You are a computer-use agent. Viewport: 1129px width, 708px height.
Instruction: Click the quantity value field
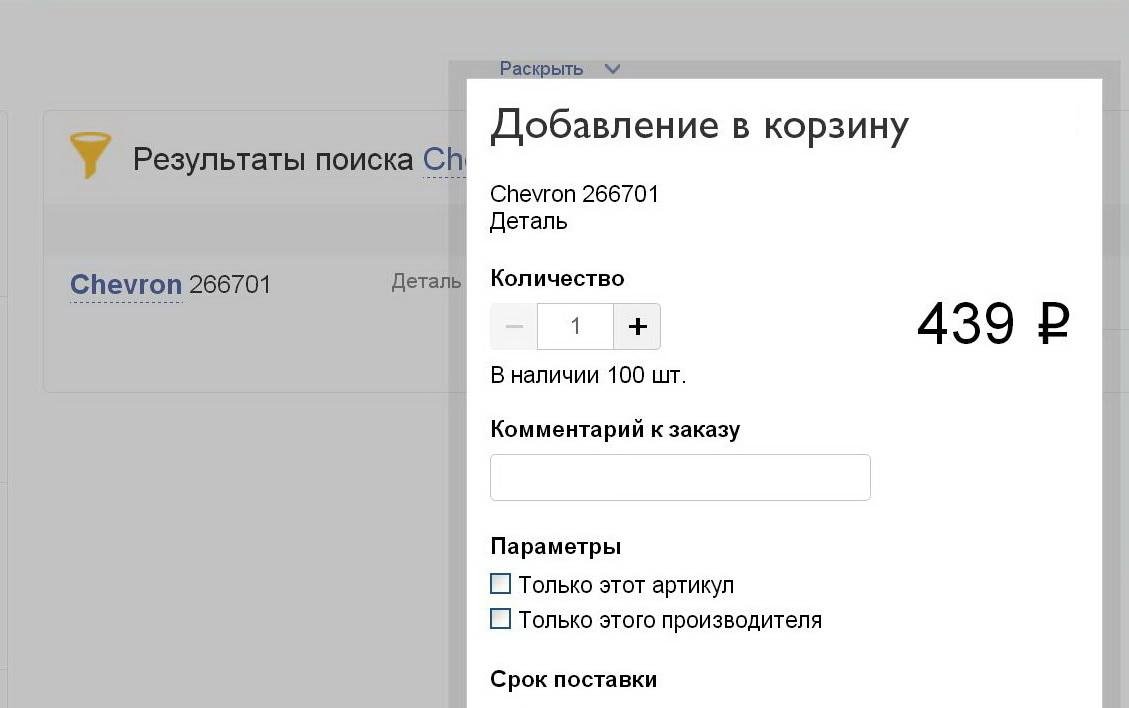coord(575,326)
